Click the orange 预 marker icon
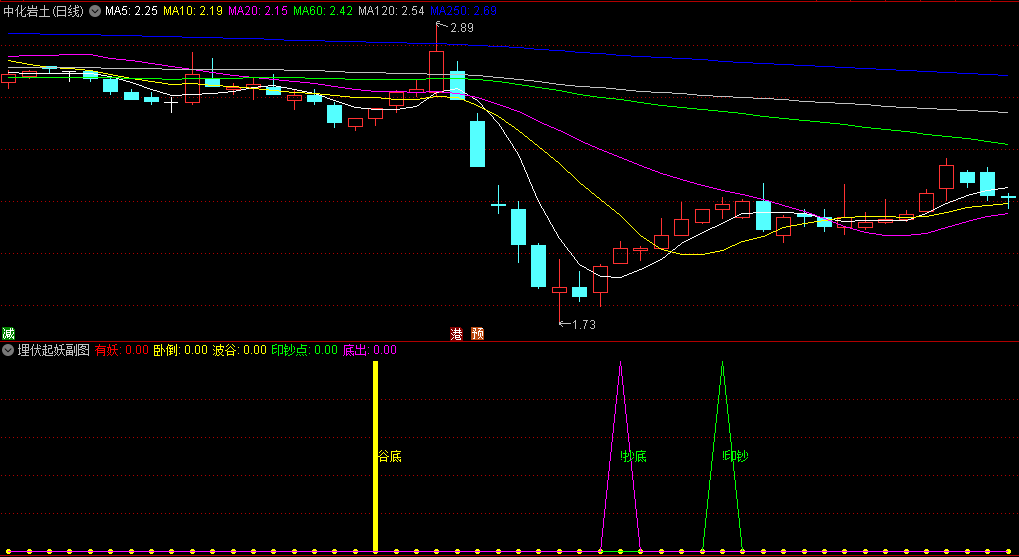 (x=478, y=334)
